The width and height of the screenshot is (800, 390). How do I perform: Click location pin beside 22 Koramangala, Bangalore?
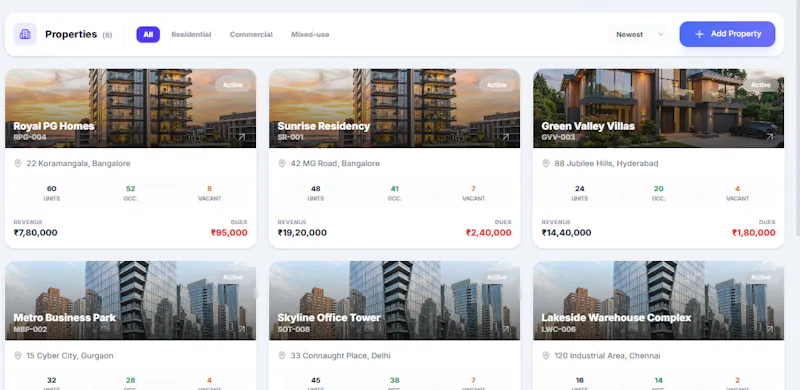18,163
